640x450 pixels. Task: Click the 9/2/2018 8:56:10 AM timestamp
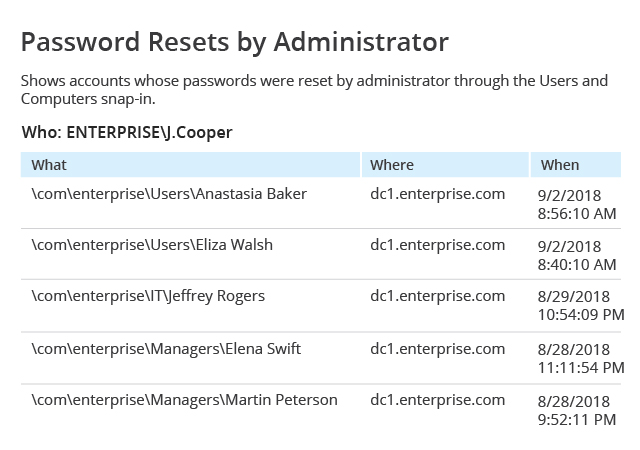point(577,205)
